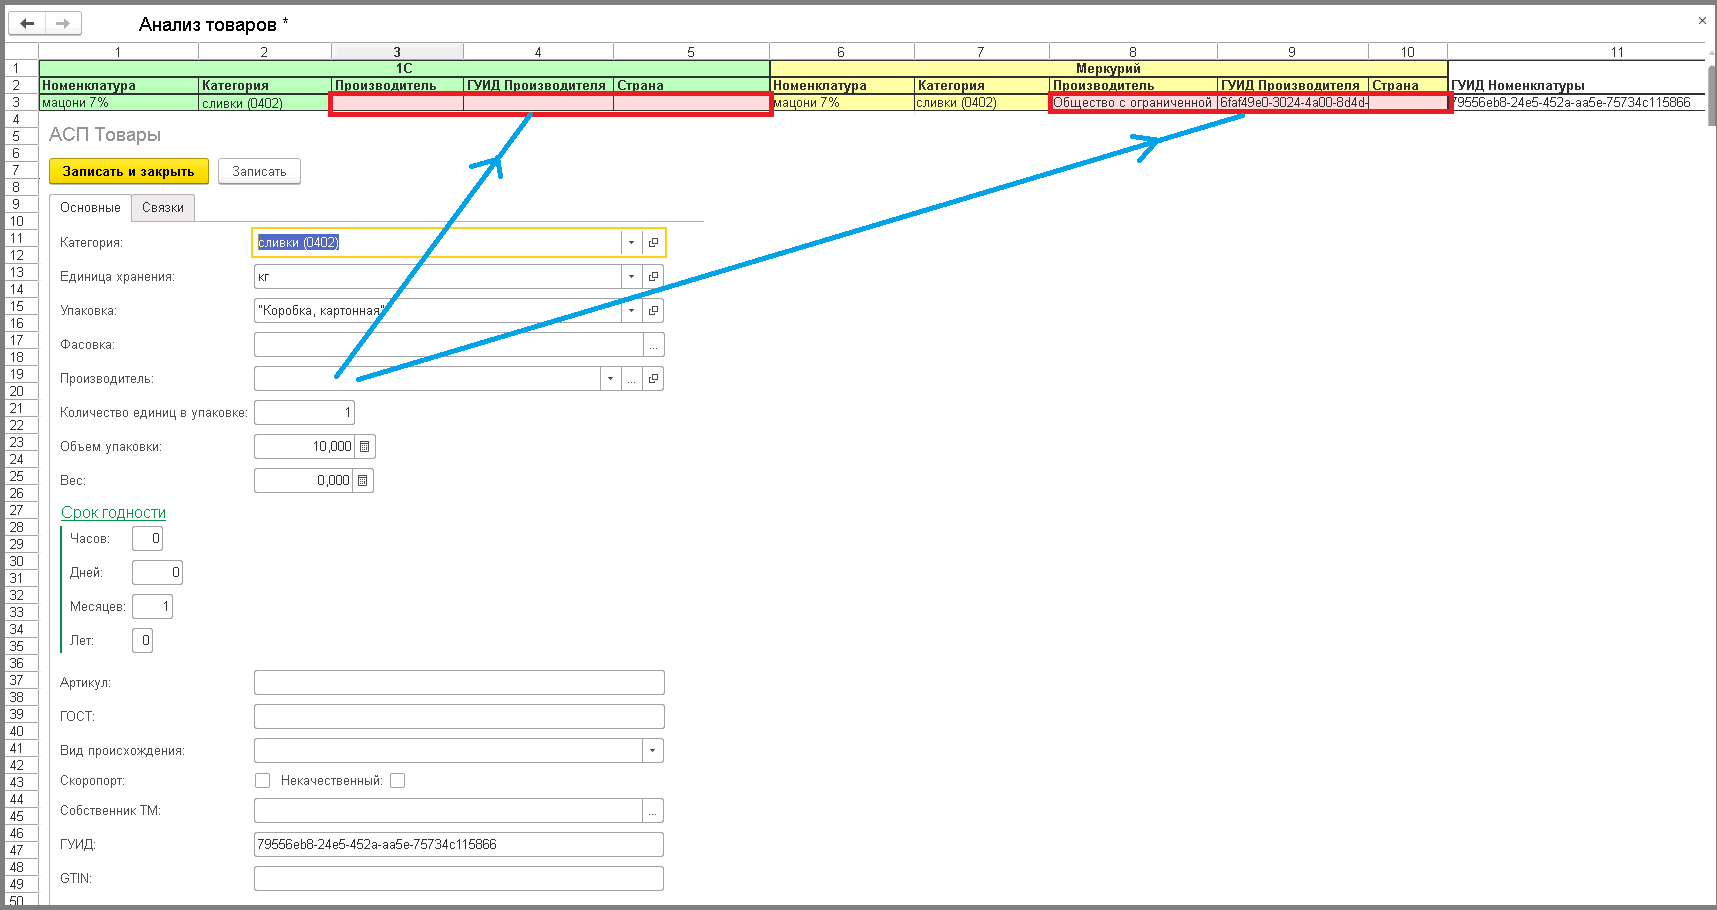
Task: Click 'Общество с ограниченной' manufacturer cell
Action: [x=1133, y=102]
